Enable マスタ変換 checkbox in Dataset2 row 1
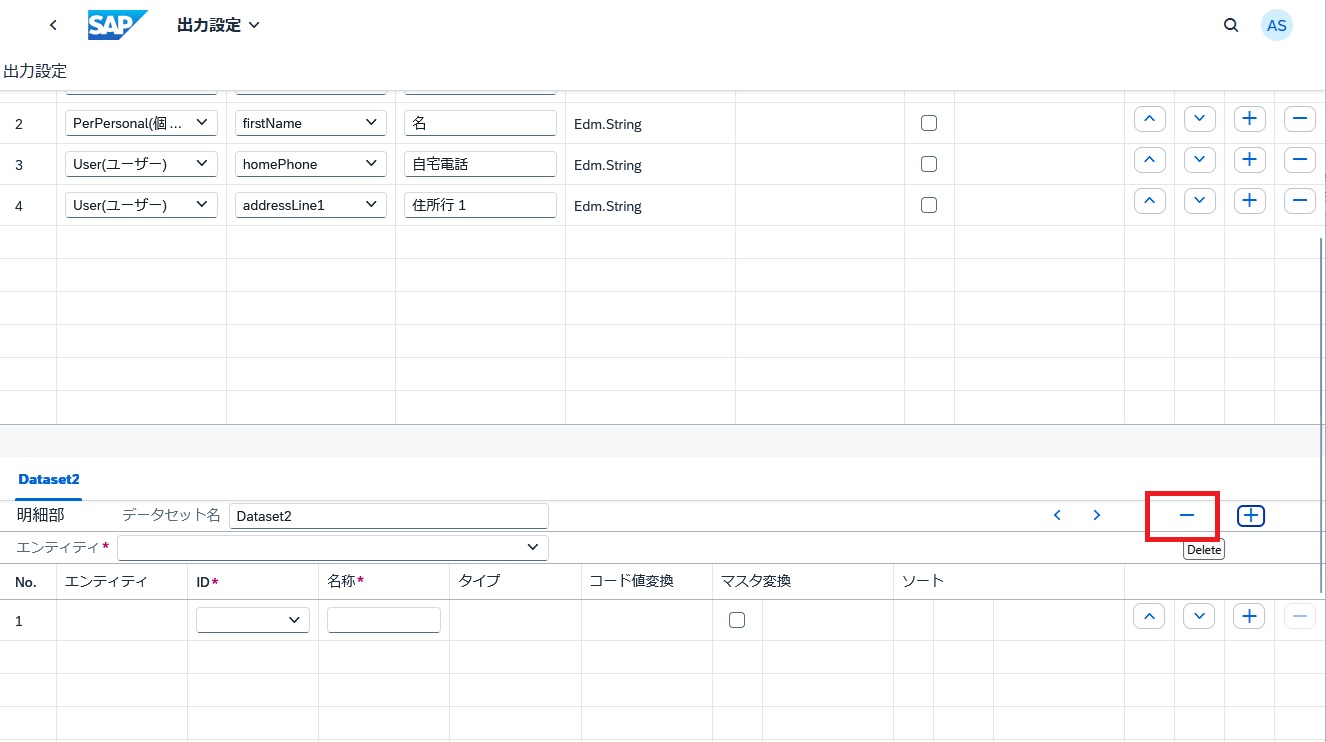The width and height of the screenshot is (1326, 742). [x=737, y=620]
